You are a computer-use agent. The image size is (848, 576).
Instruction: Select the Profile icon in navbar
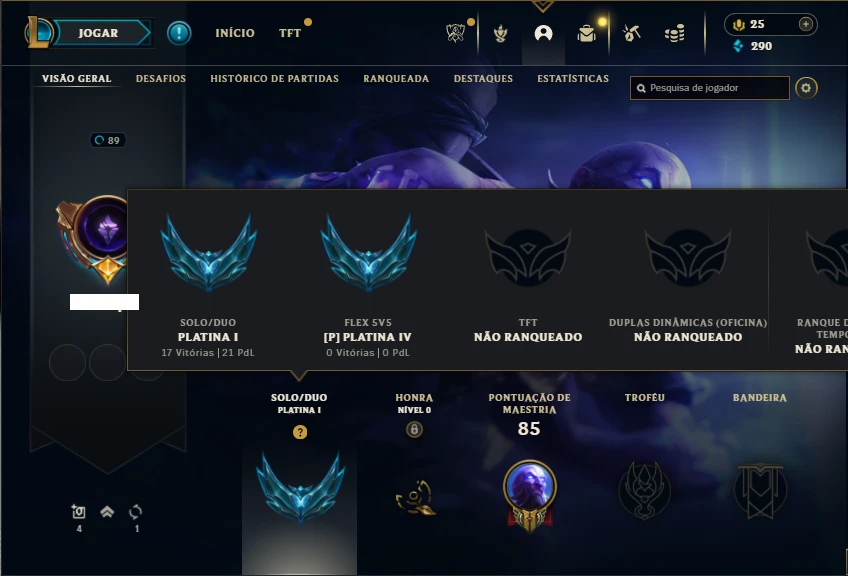[x=544, y=34]
